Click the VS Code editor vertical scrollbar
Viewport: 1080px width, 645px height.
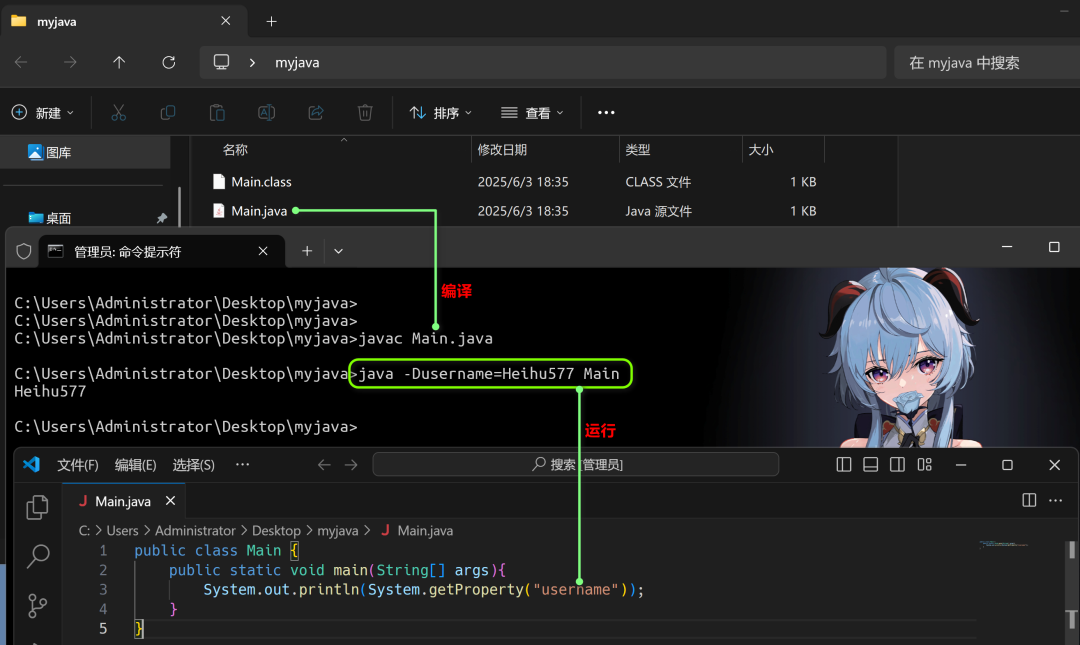[1072, 584]
